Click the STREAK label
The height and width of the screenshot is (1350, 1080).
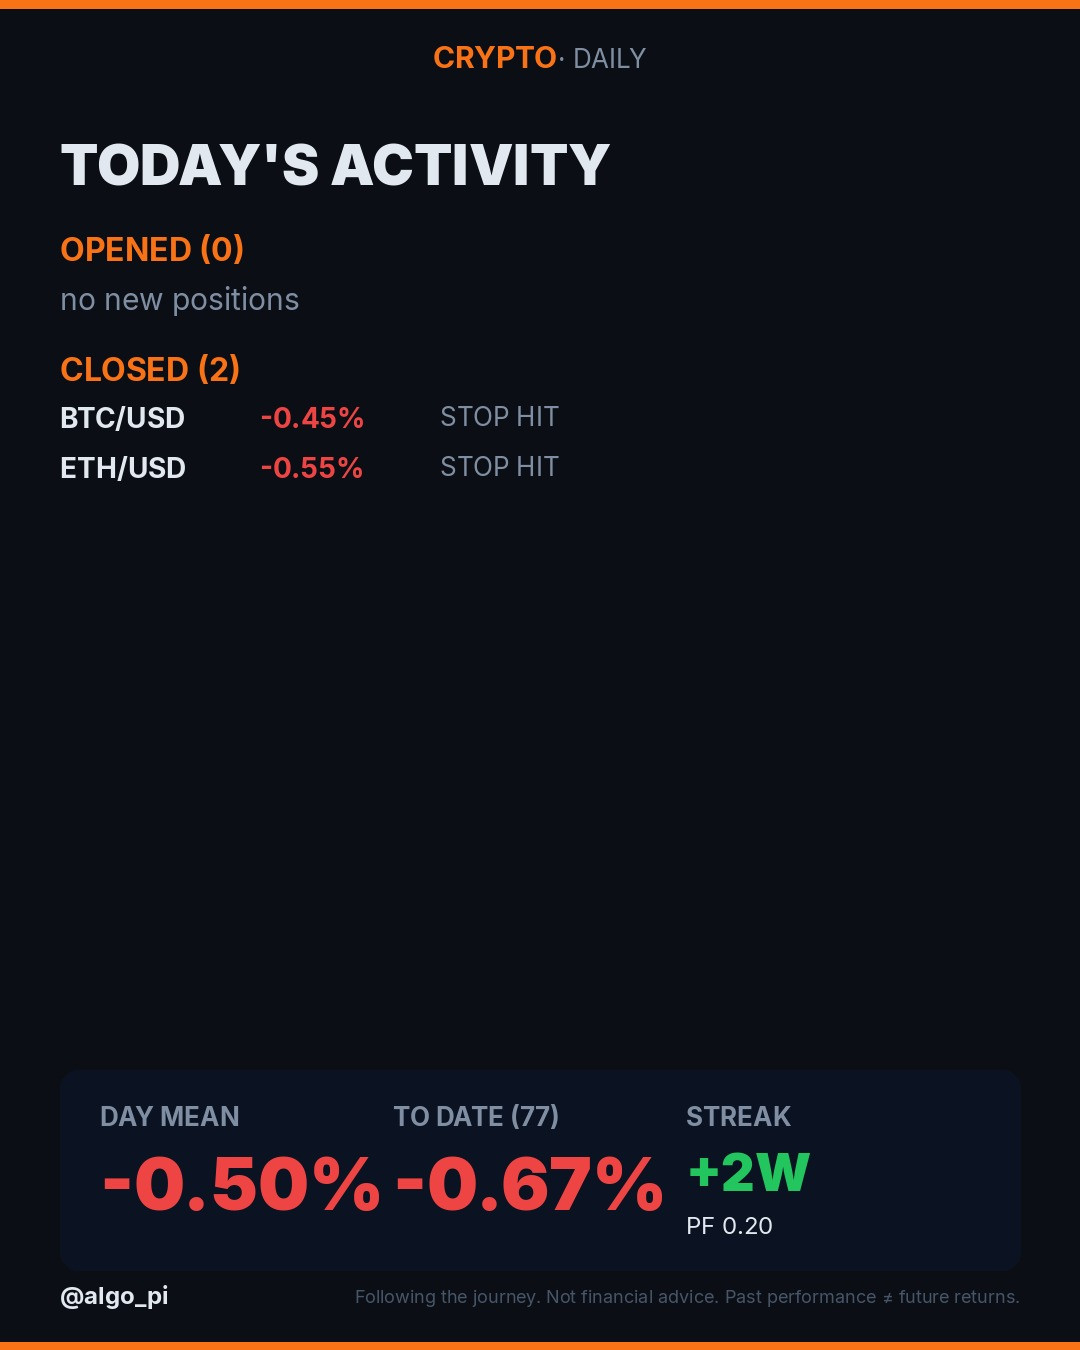tap(738, 1116)
